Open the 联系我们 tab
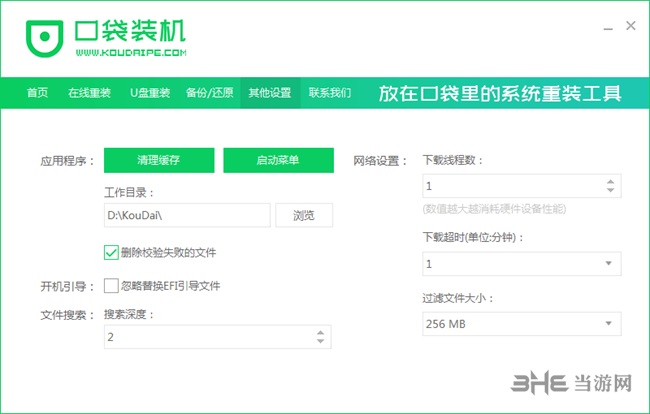 (x=330, y=92)
